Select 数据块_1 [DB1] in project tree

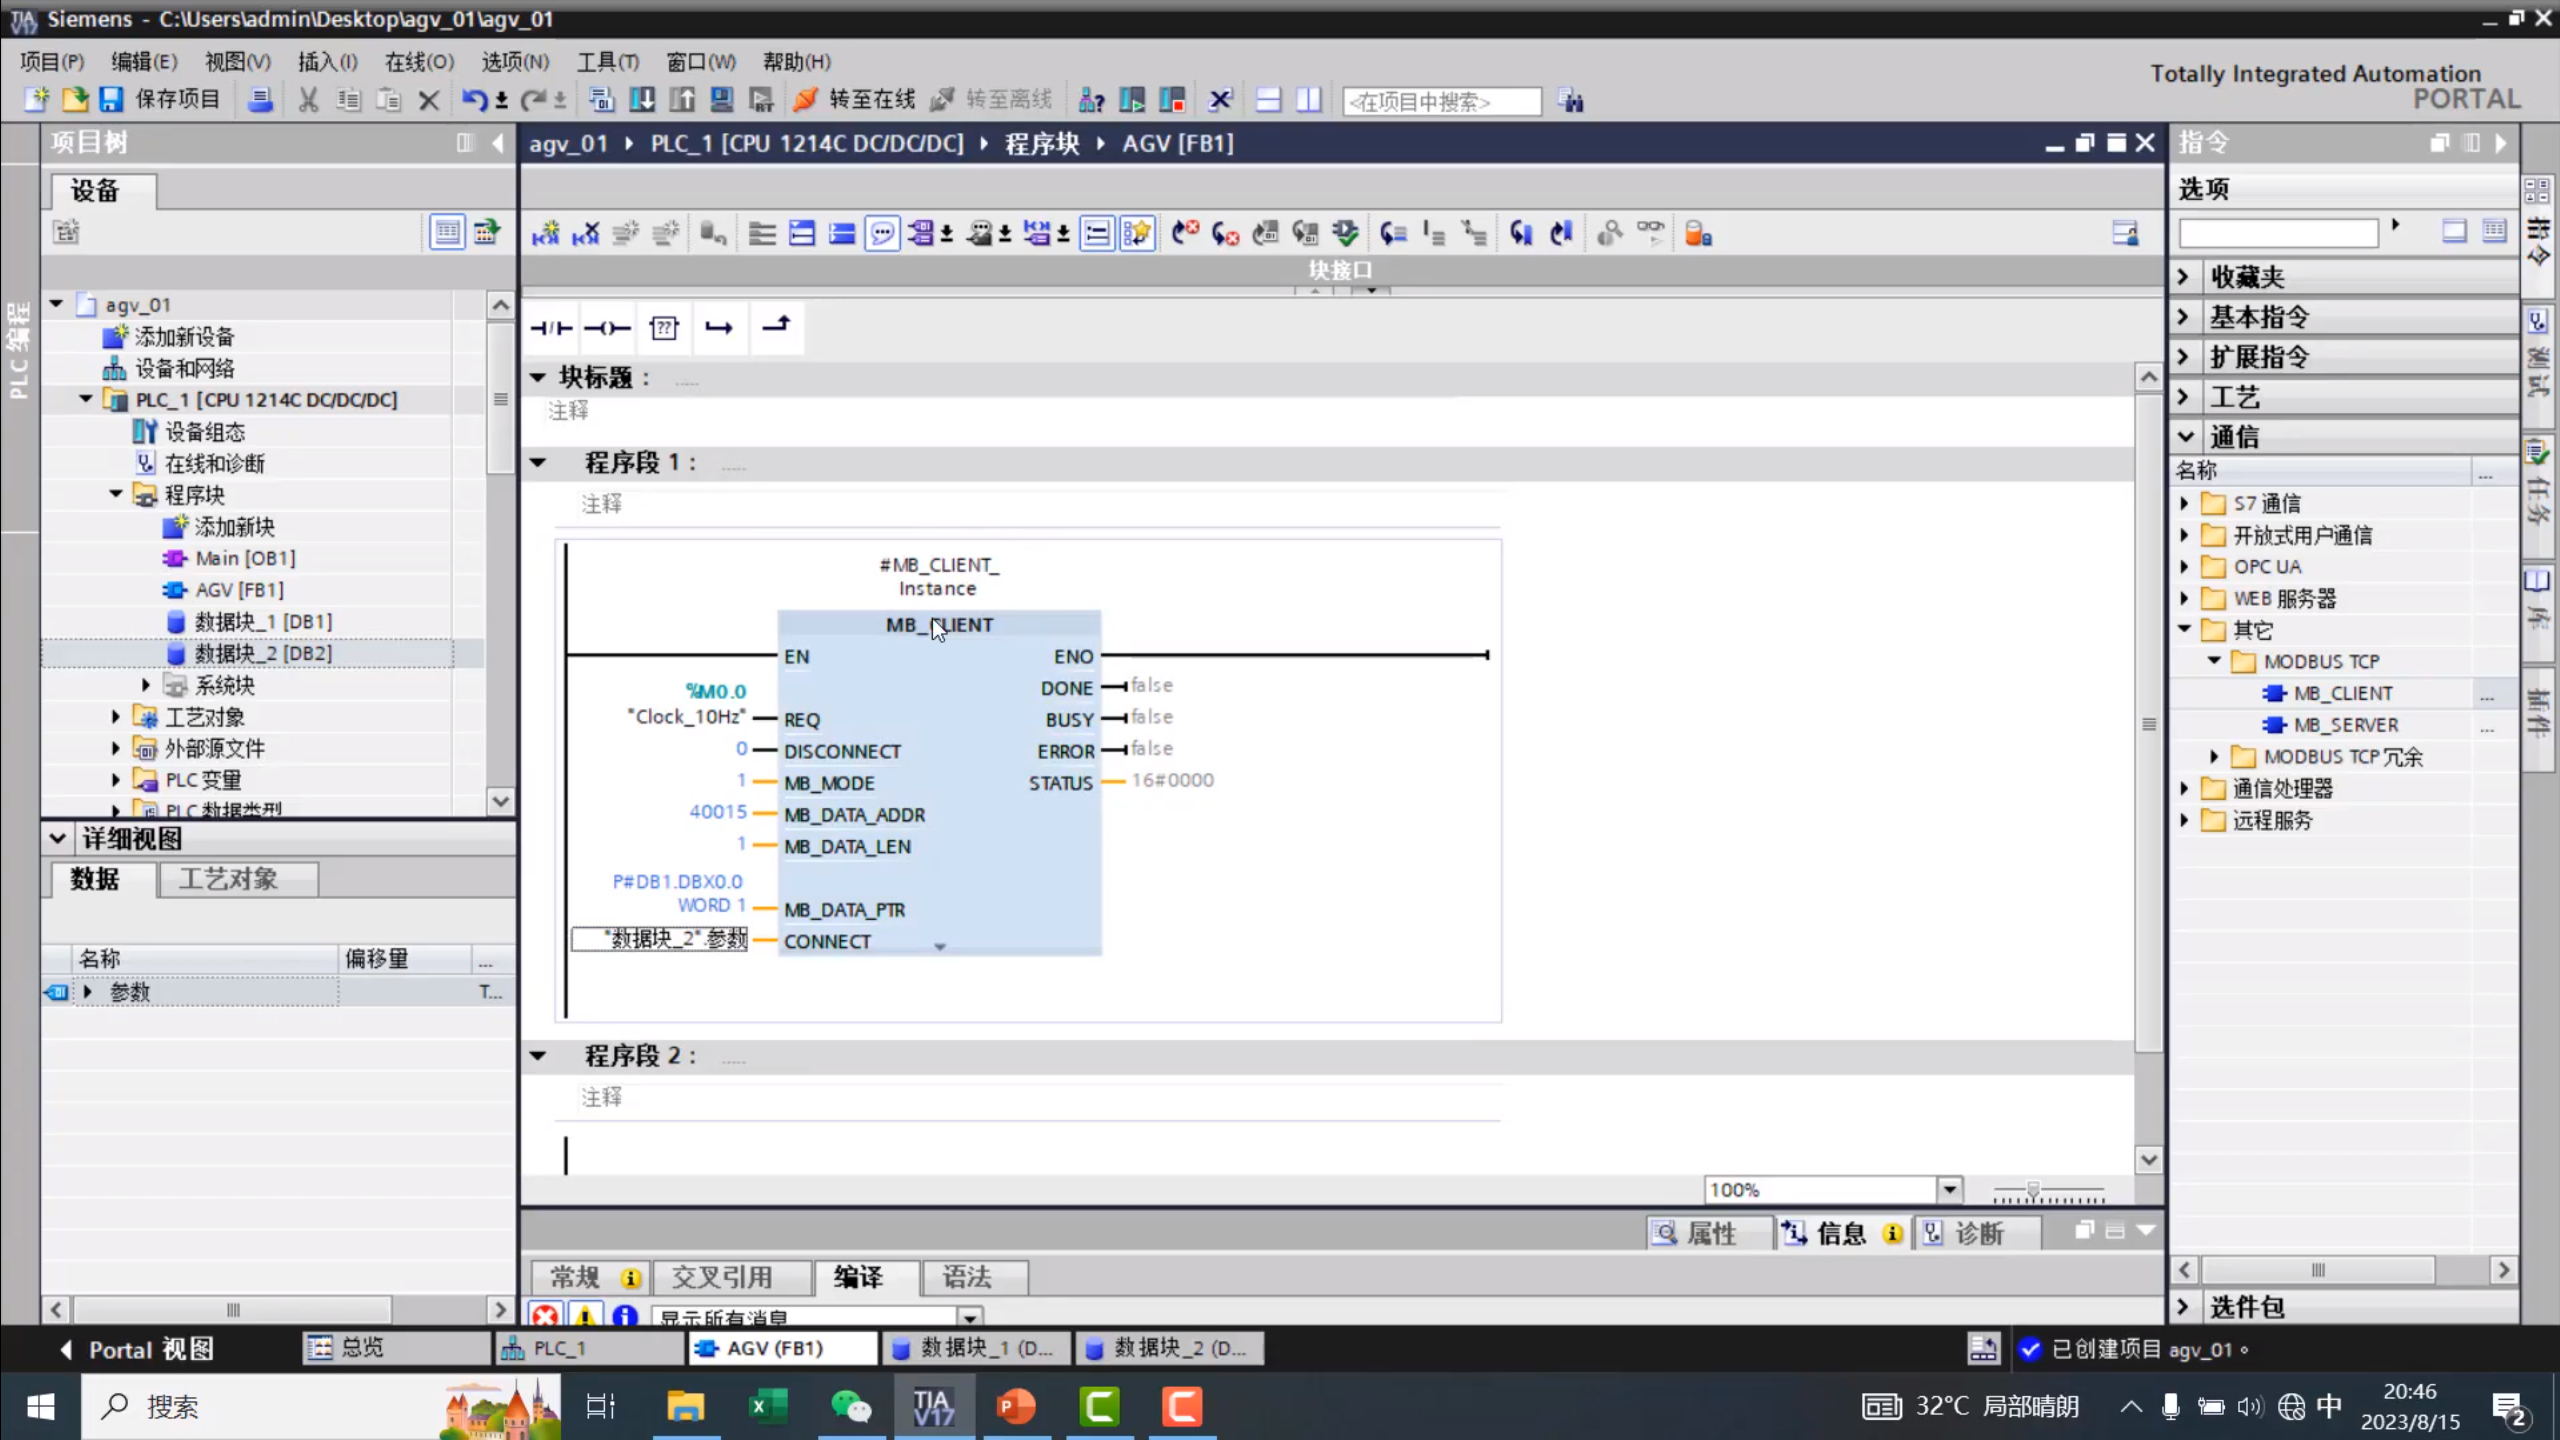click(263, 621)
